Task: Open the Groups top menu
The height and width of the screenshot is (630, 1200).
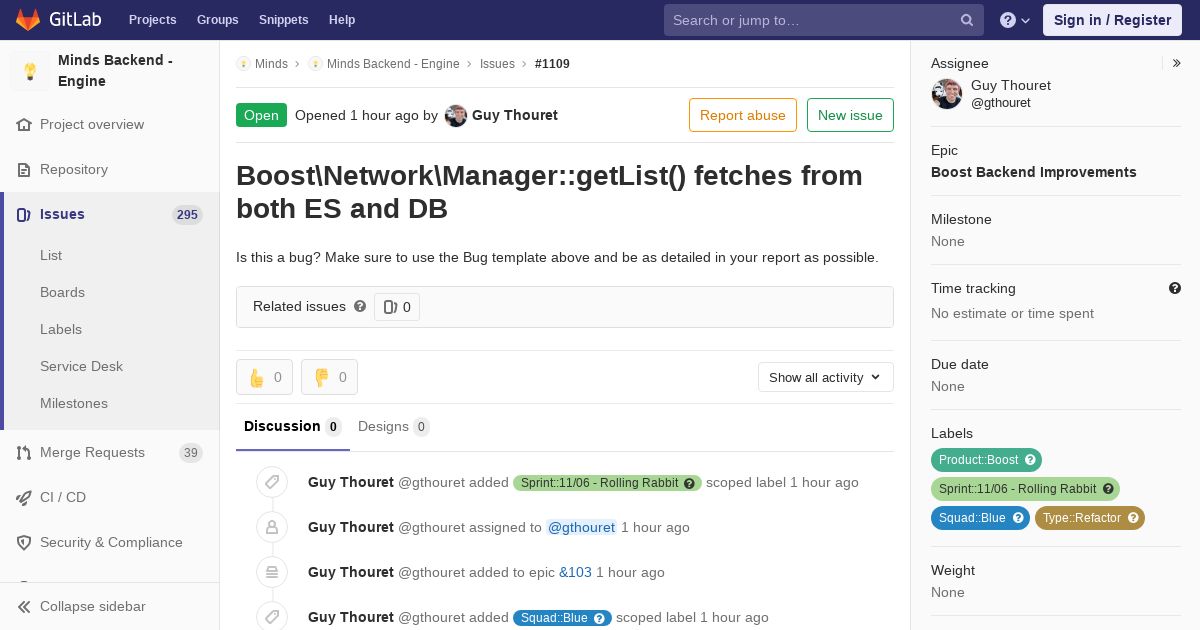Action: pyautogui.click(x=218, y=20)
